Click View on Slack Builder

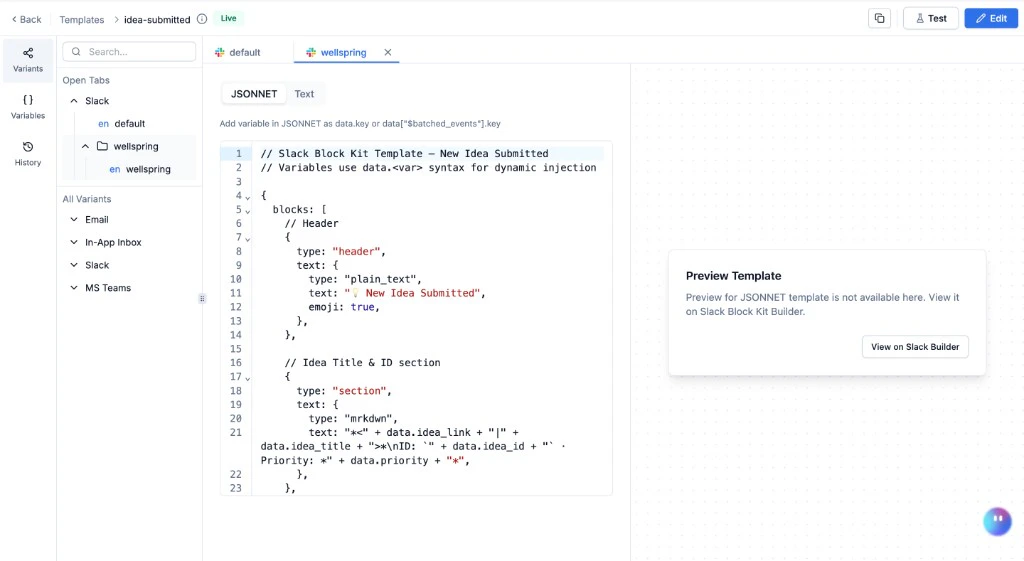[x=915, y=347]
